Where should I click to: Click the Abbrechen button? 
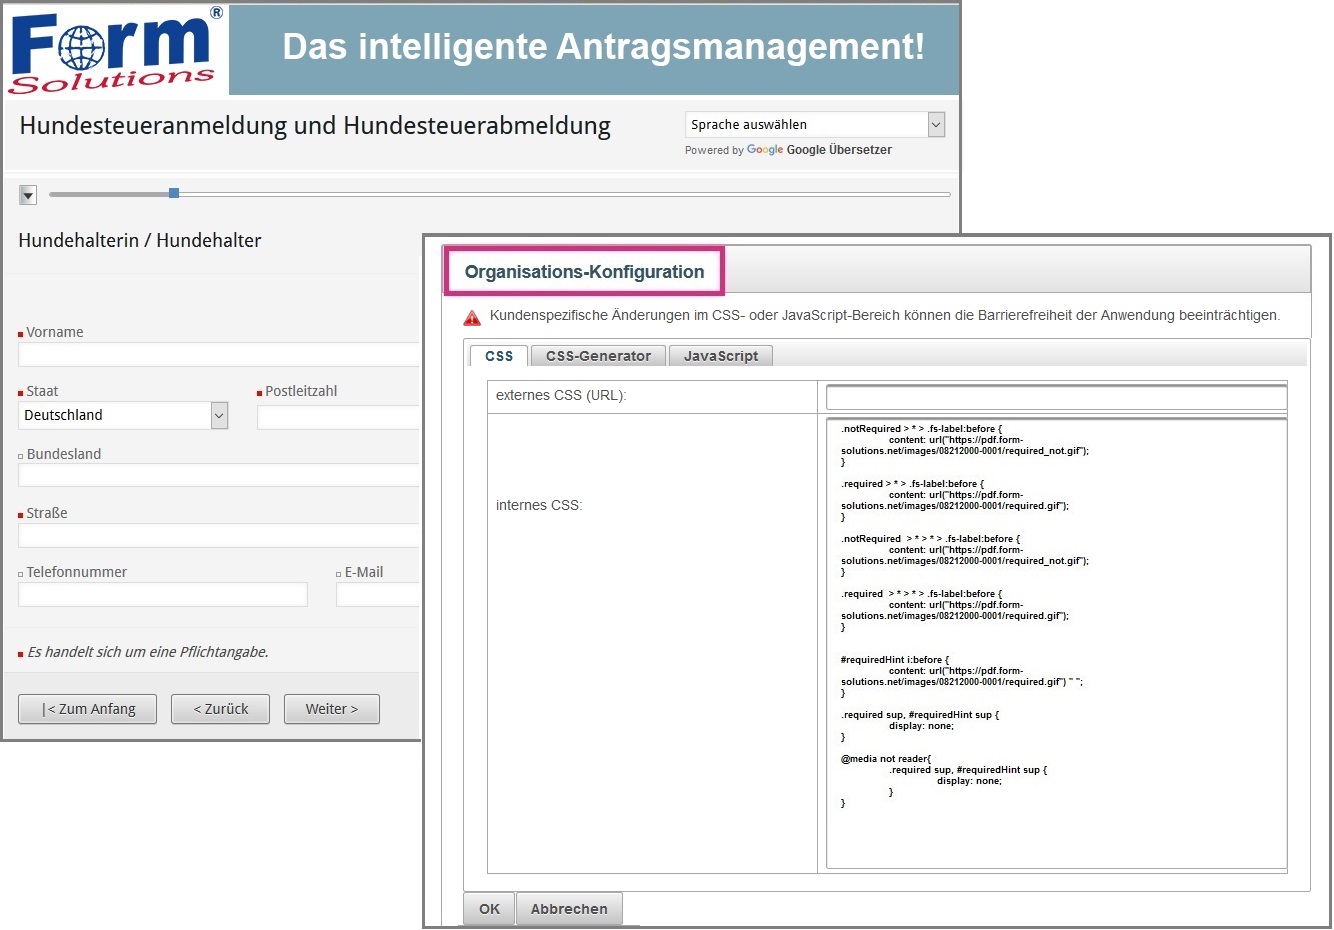569,909
